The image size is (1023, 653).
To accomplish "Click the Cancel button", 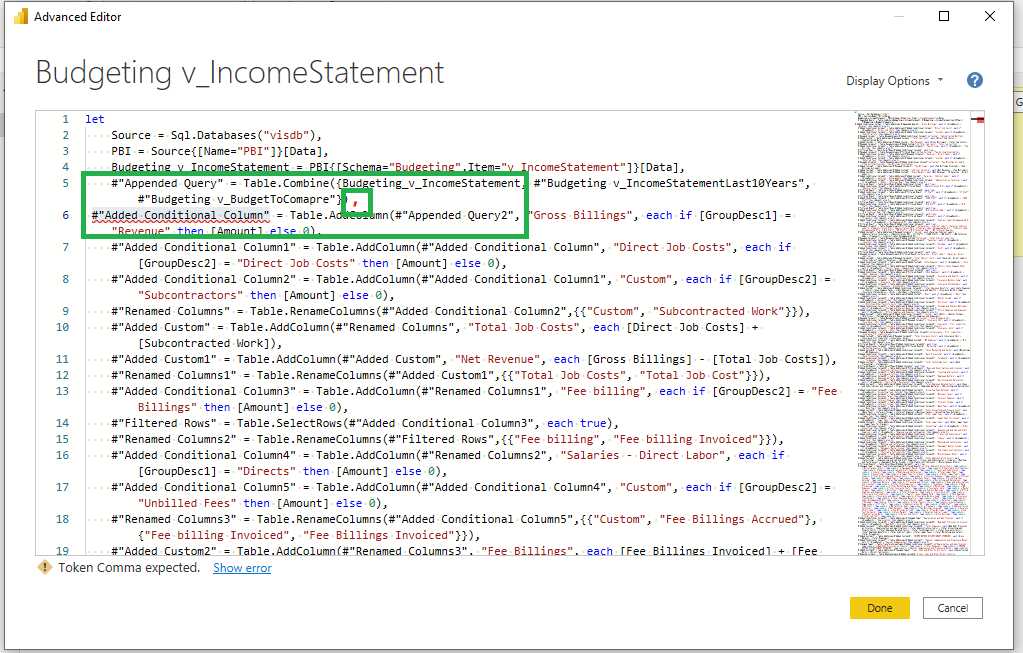I will tap(953, 608).
